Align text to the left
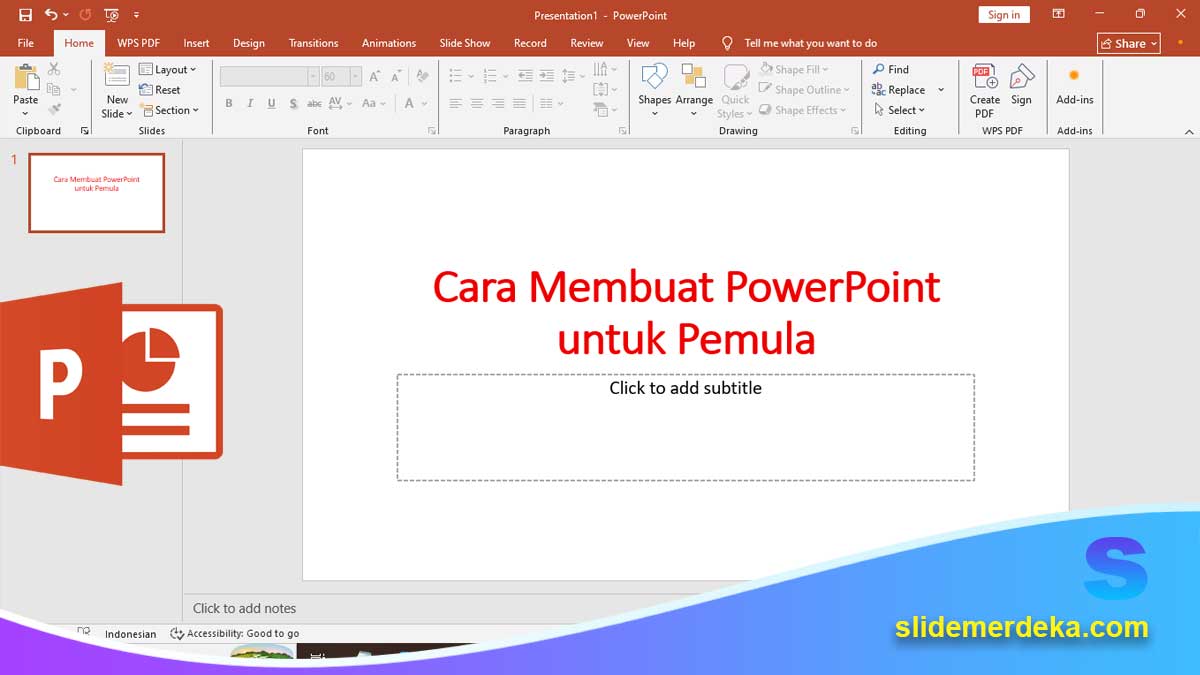 (456, 103)
